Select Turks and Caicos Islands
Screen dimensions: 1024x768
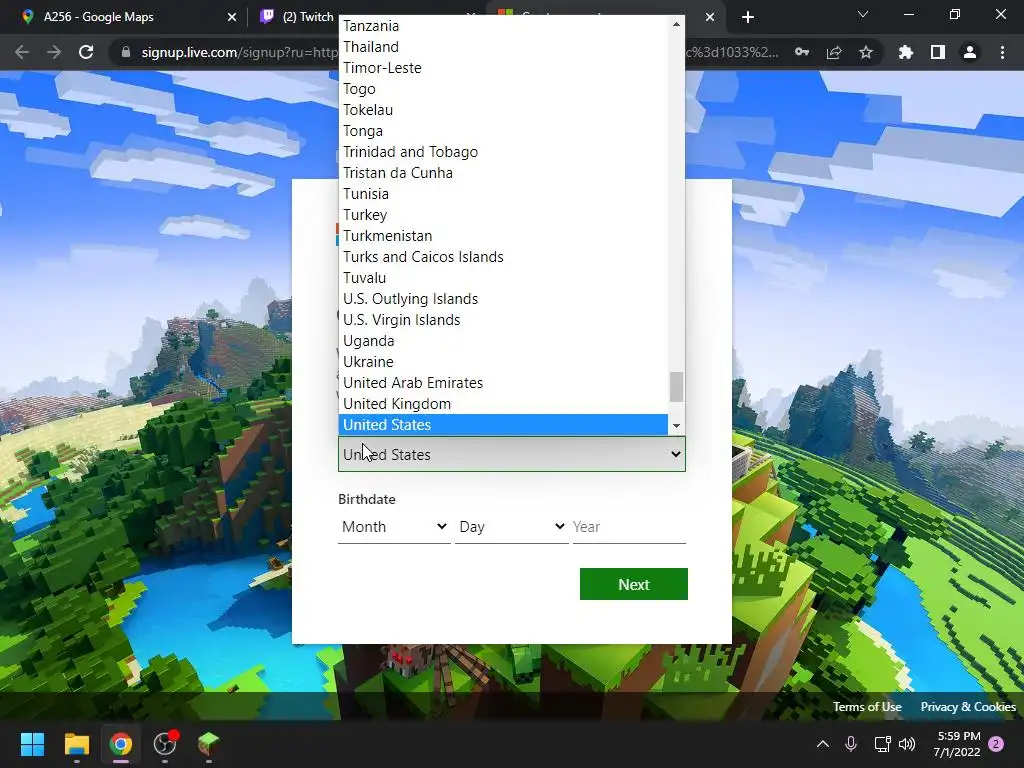(503, 257)
